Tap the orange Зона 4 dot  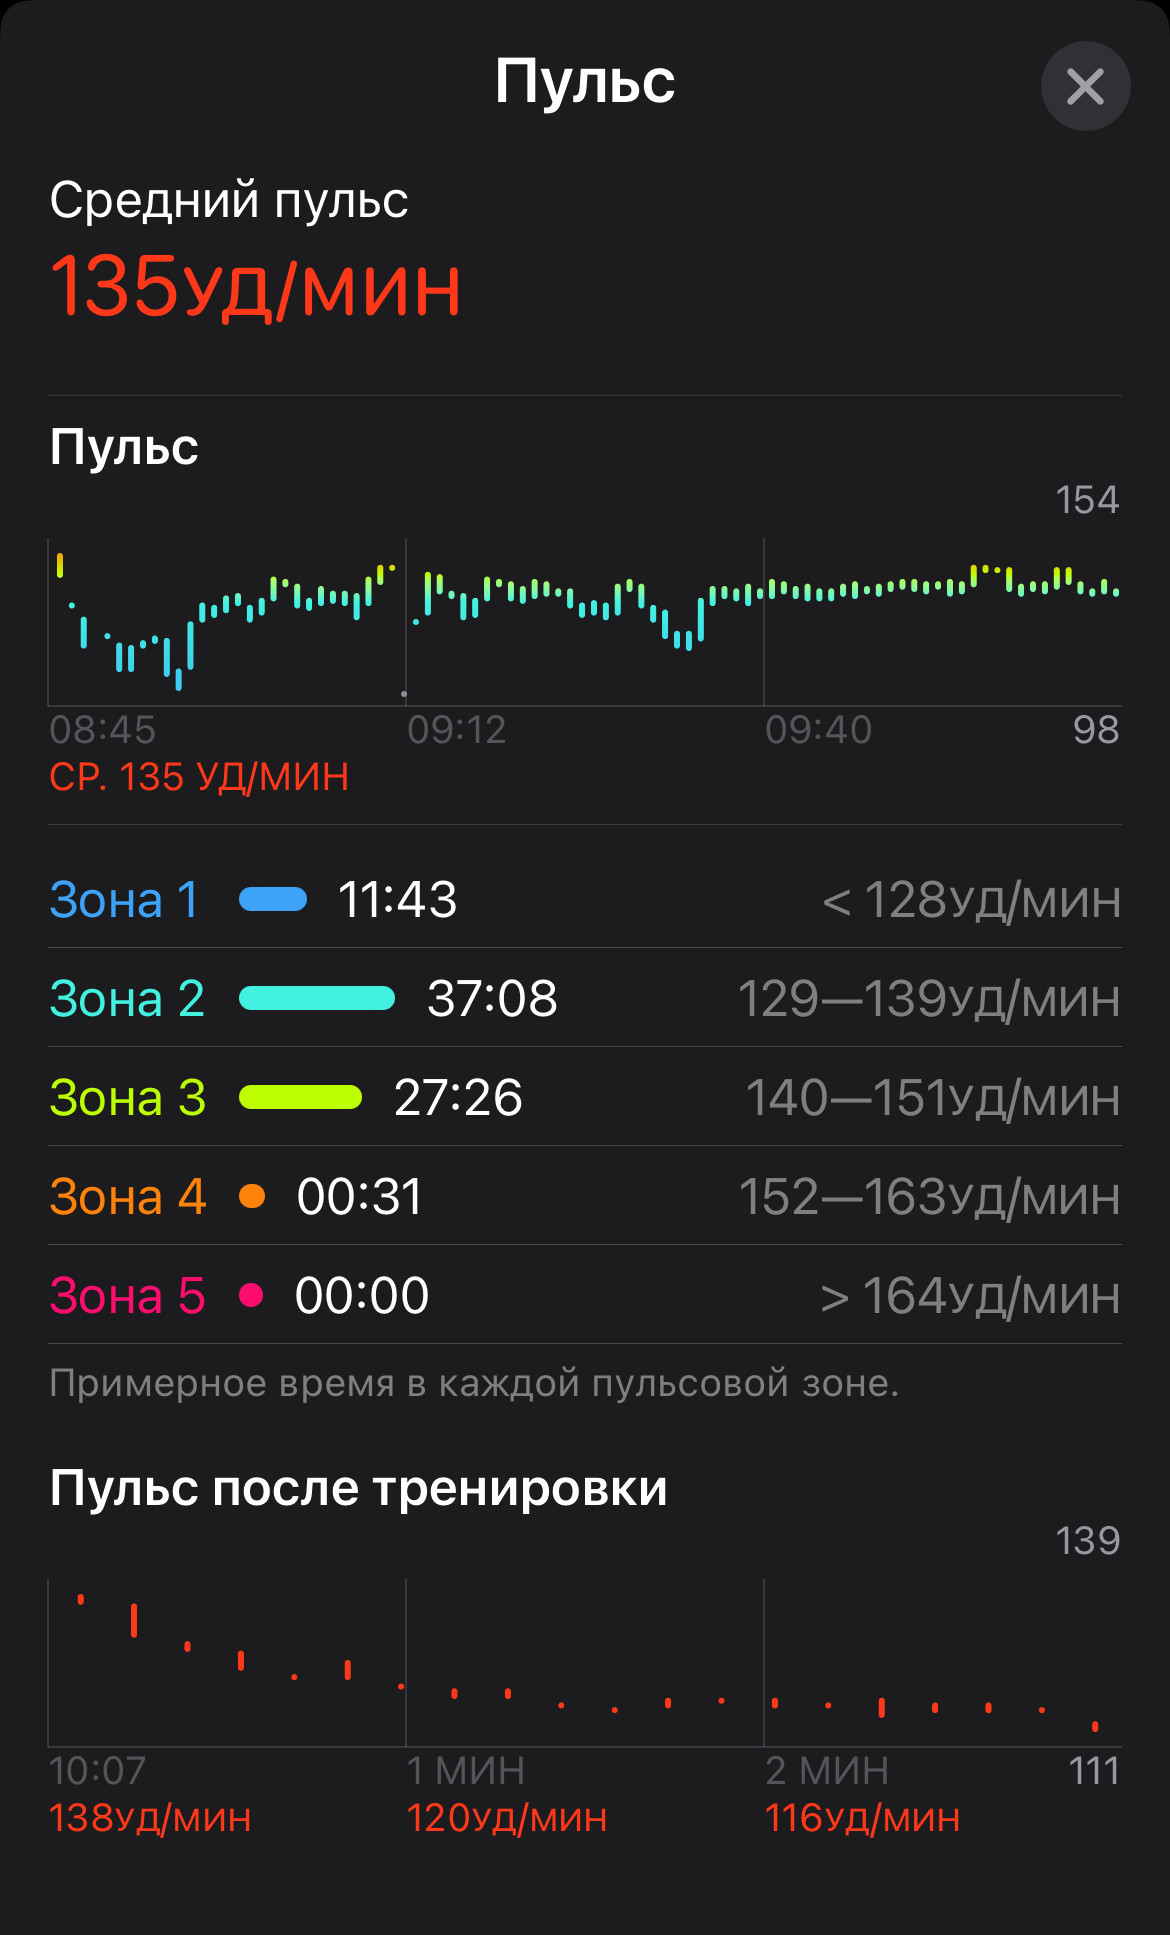pyautogui.click(x=252, y=1196)
